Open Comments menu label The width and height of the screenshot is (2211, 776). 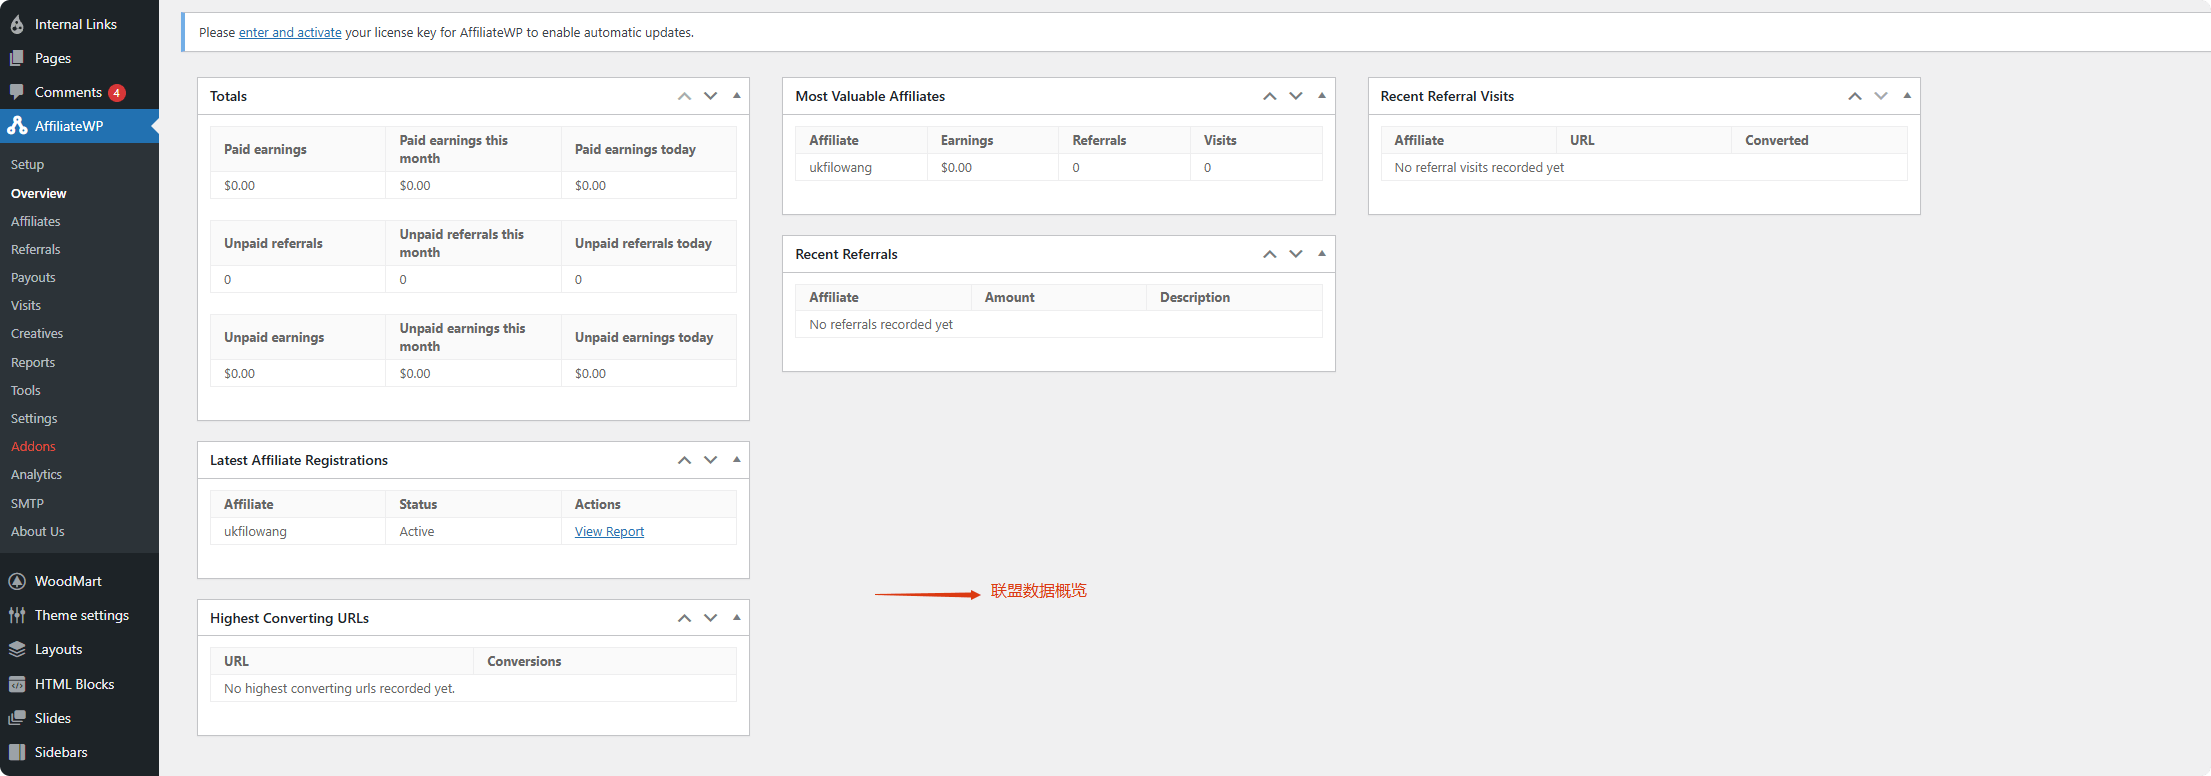(x=68, y=92)
